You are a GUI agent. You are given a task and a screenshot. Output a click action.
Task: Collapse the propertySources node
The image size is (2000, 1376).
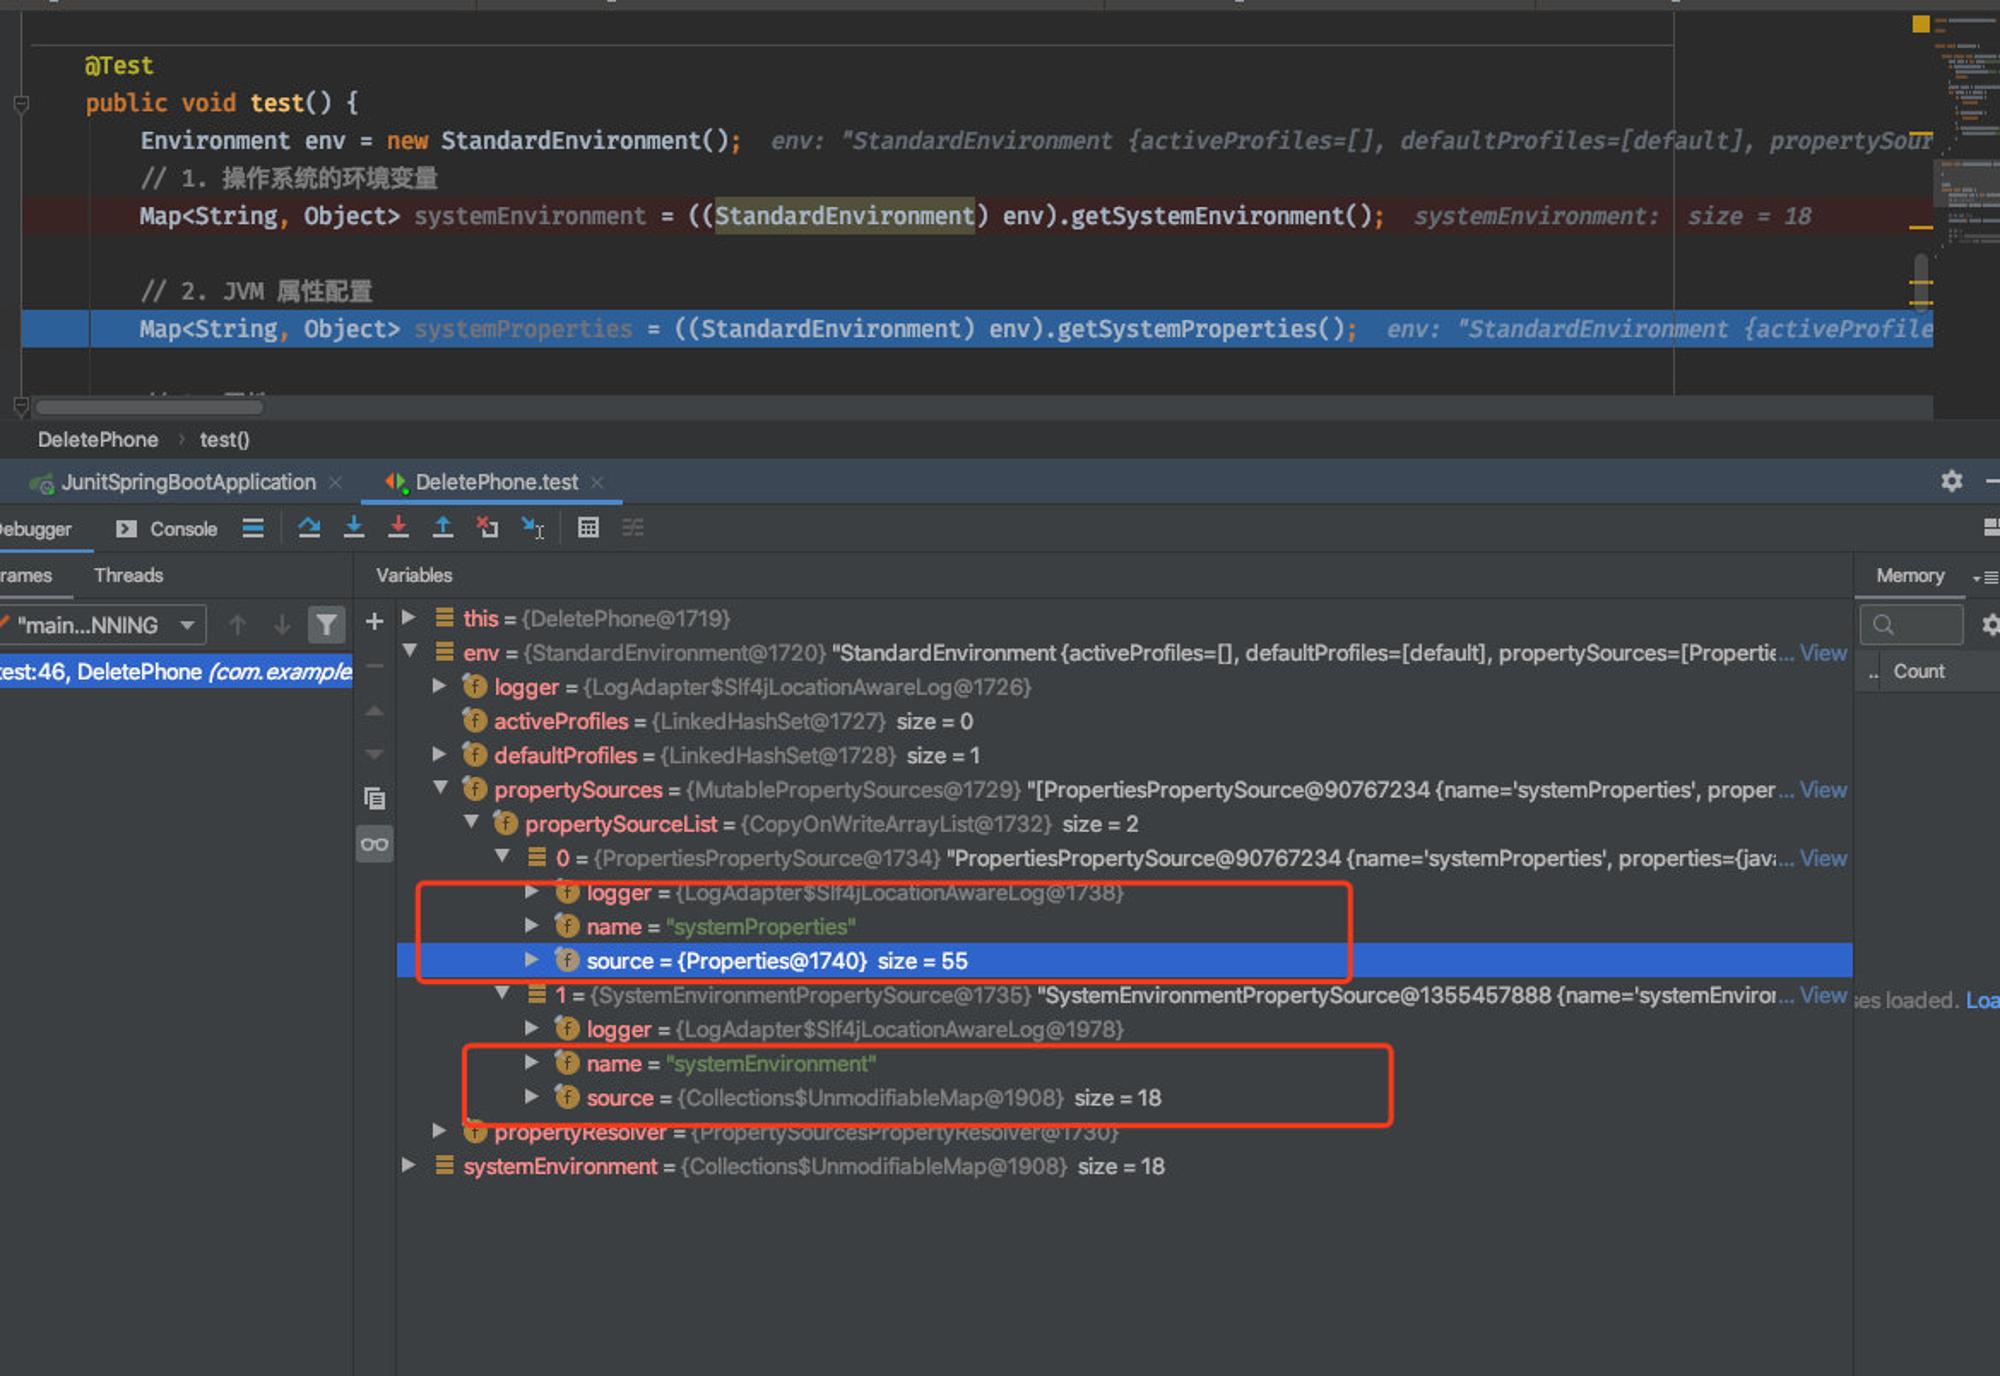point(439,788)
